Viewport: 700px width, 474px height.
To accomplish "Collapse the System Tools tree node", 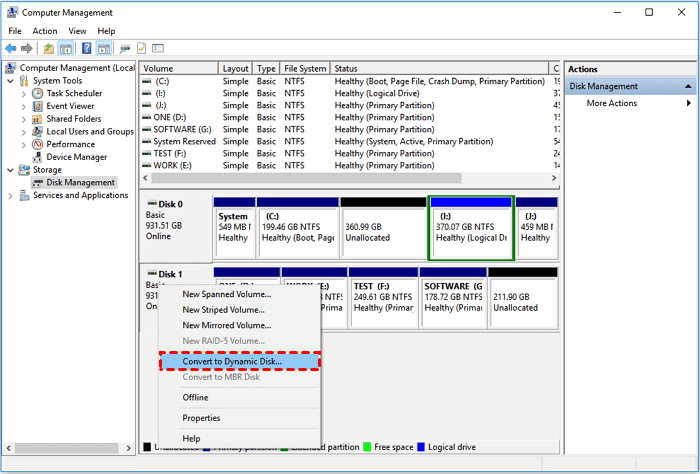I will click(x=11, y=81).
